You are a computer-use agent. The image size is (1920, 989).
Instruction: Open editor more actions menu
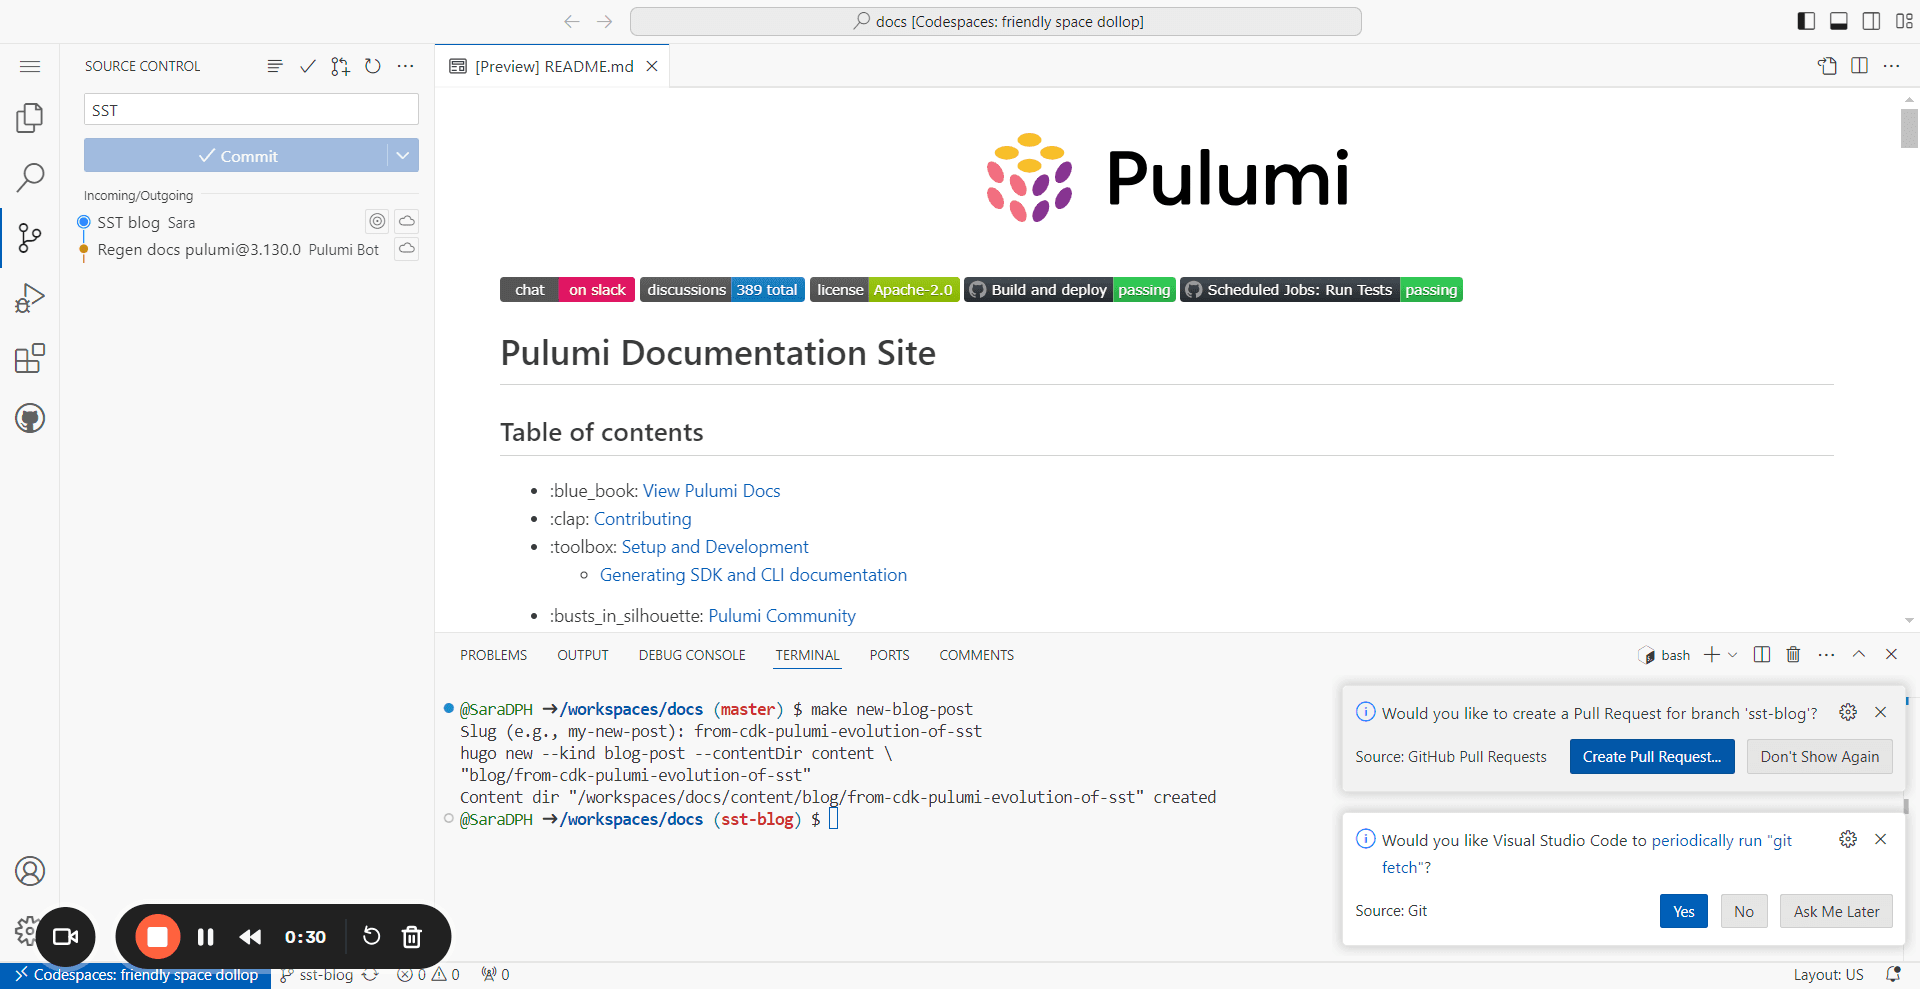[1892, 66]
